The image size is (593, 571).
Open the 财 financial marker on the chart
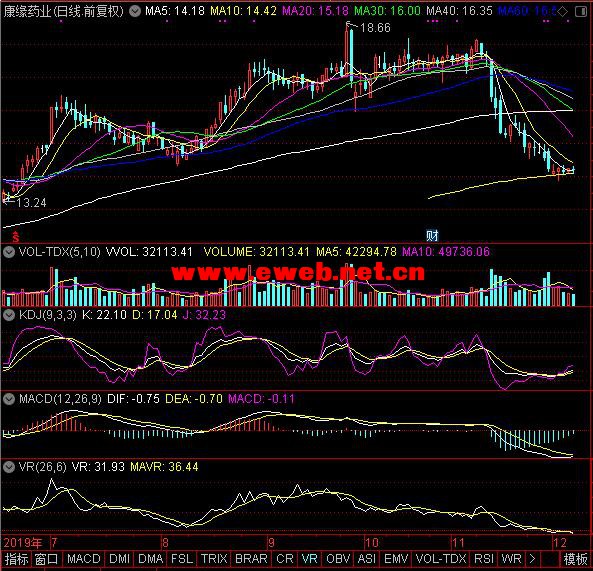pos(432,236)
